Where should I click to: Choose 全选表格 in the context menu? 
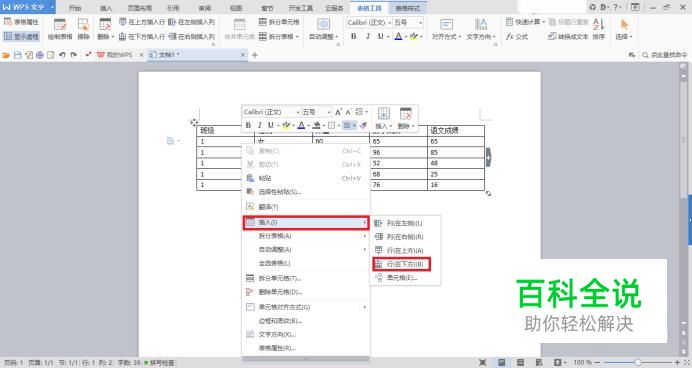(306, 263)
